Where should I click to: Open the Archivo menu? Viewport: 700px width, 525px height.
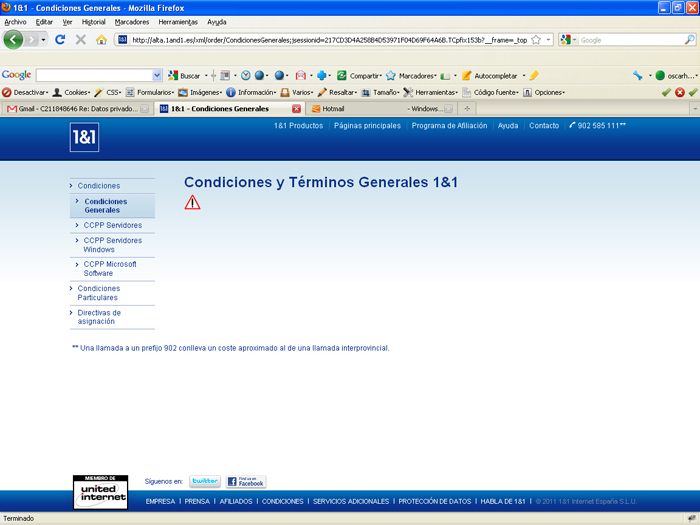[x=15, y=22]
